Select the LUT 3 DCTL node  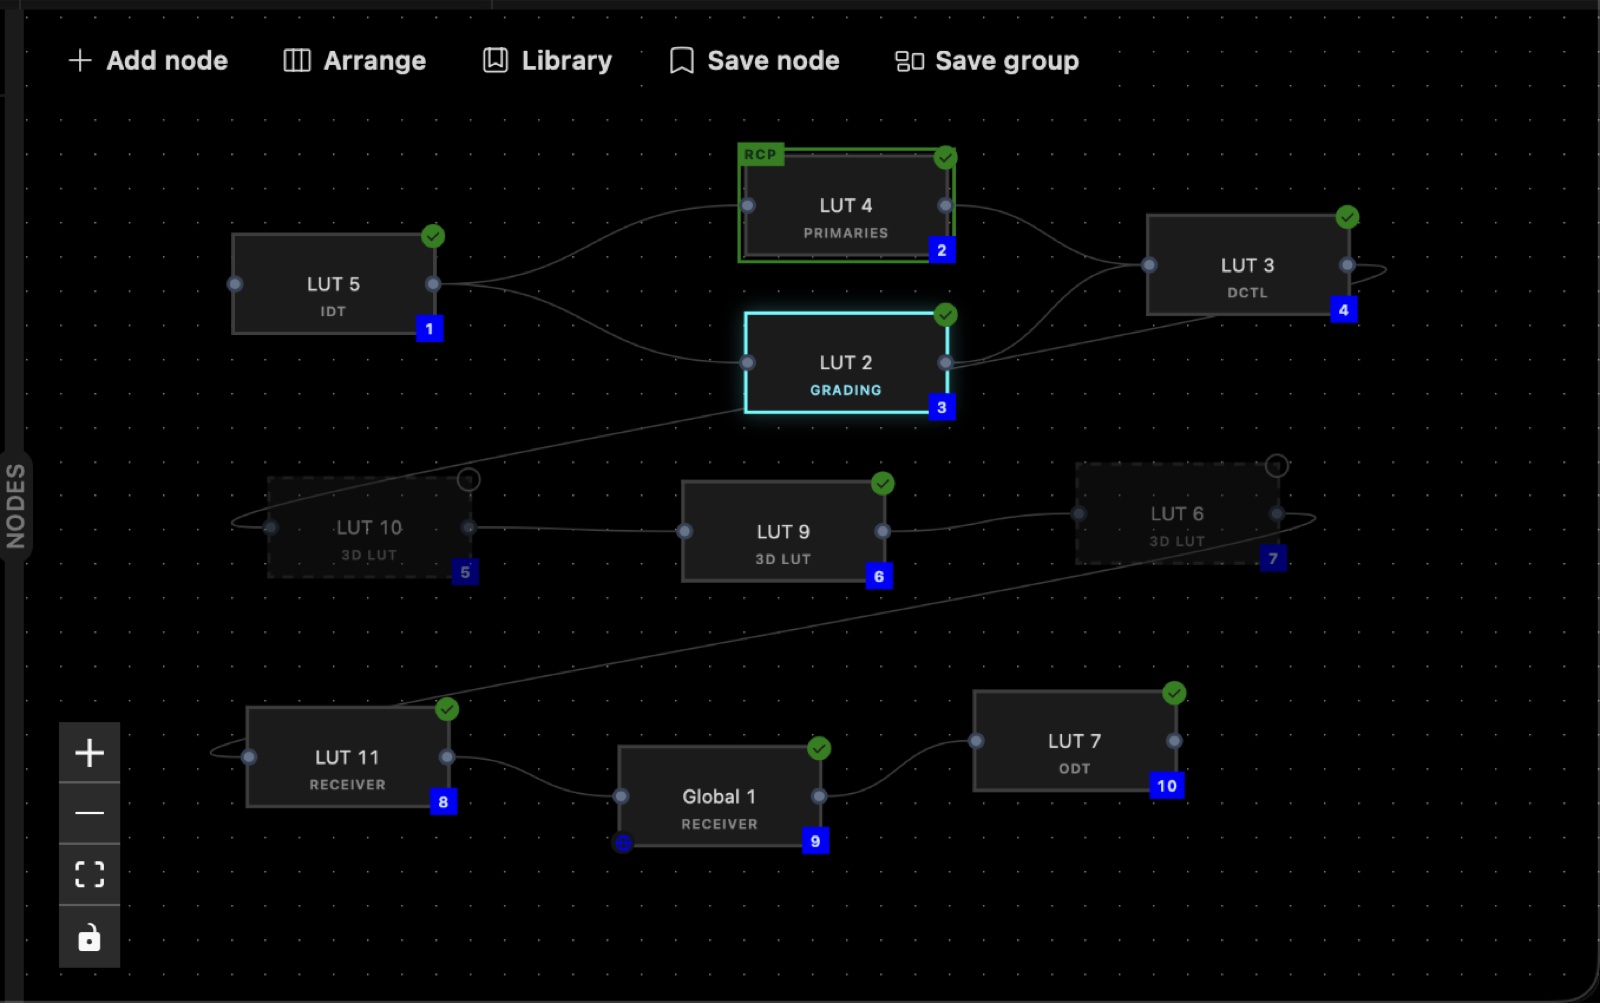(1247, 265)
